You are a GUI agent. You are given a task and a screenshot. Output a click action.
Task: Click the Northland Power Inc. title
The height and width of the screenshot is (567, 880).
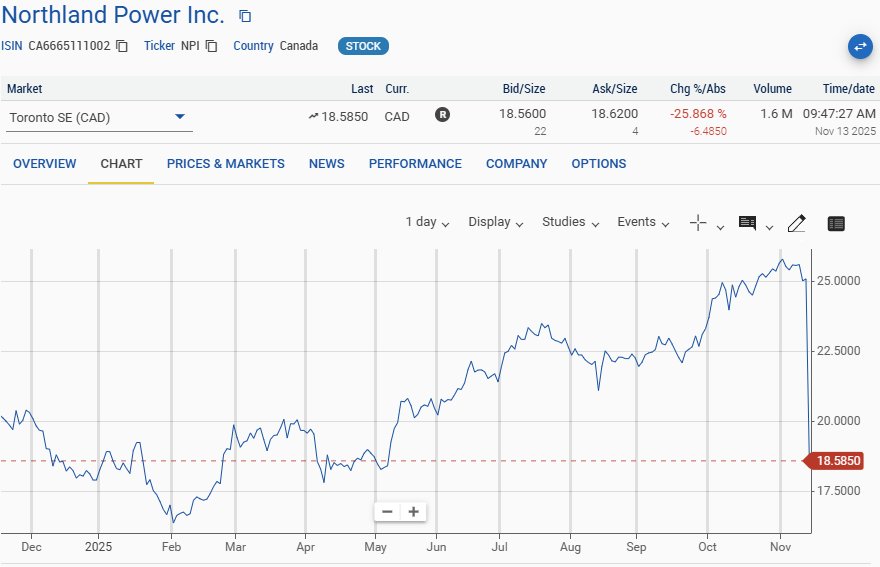tap(113, 15)
